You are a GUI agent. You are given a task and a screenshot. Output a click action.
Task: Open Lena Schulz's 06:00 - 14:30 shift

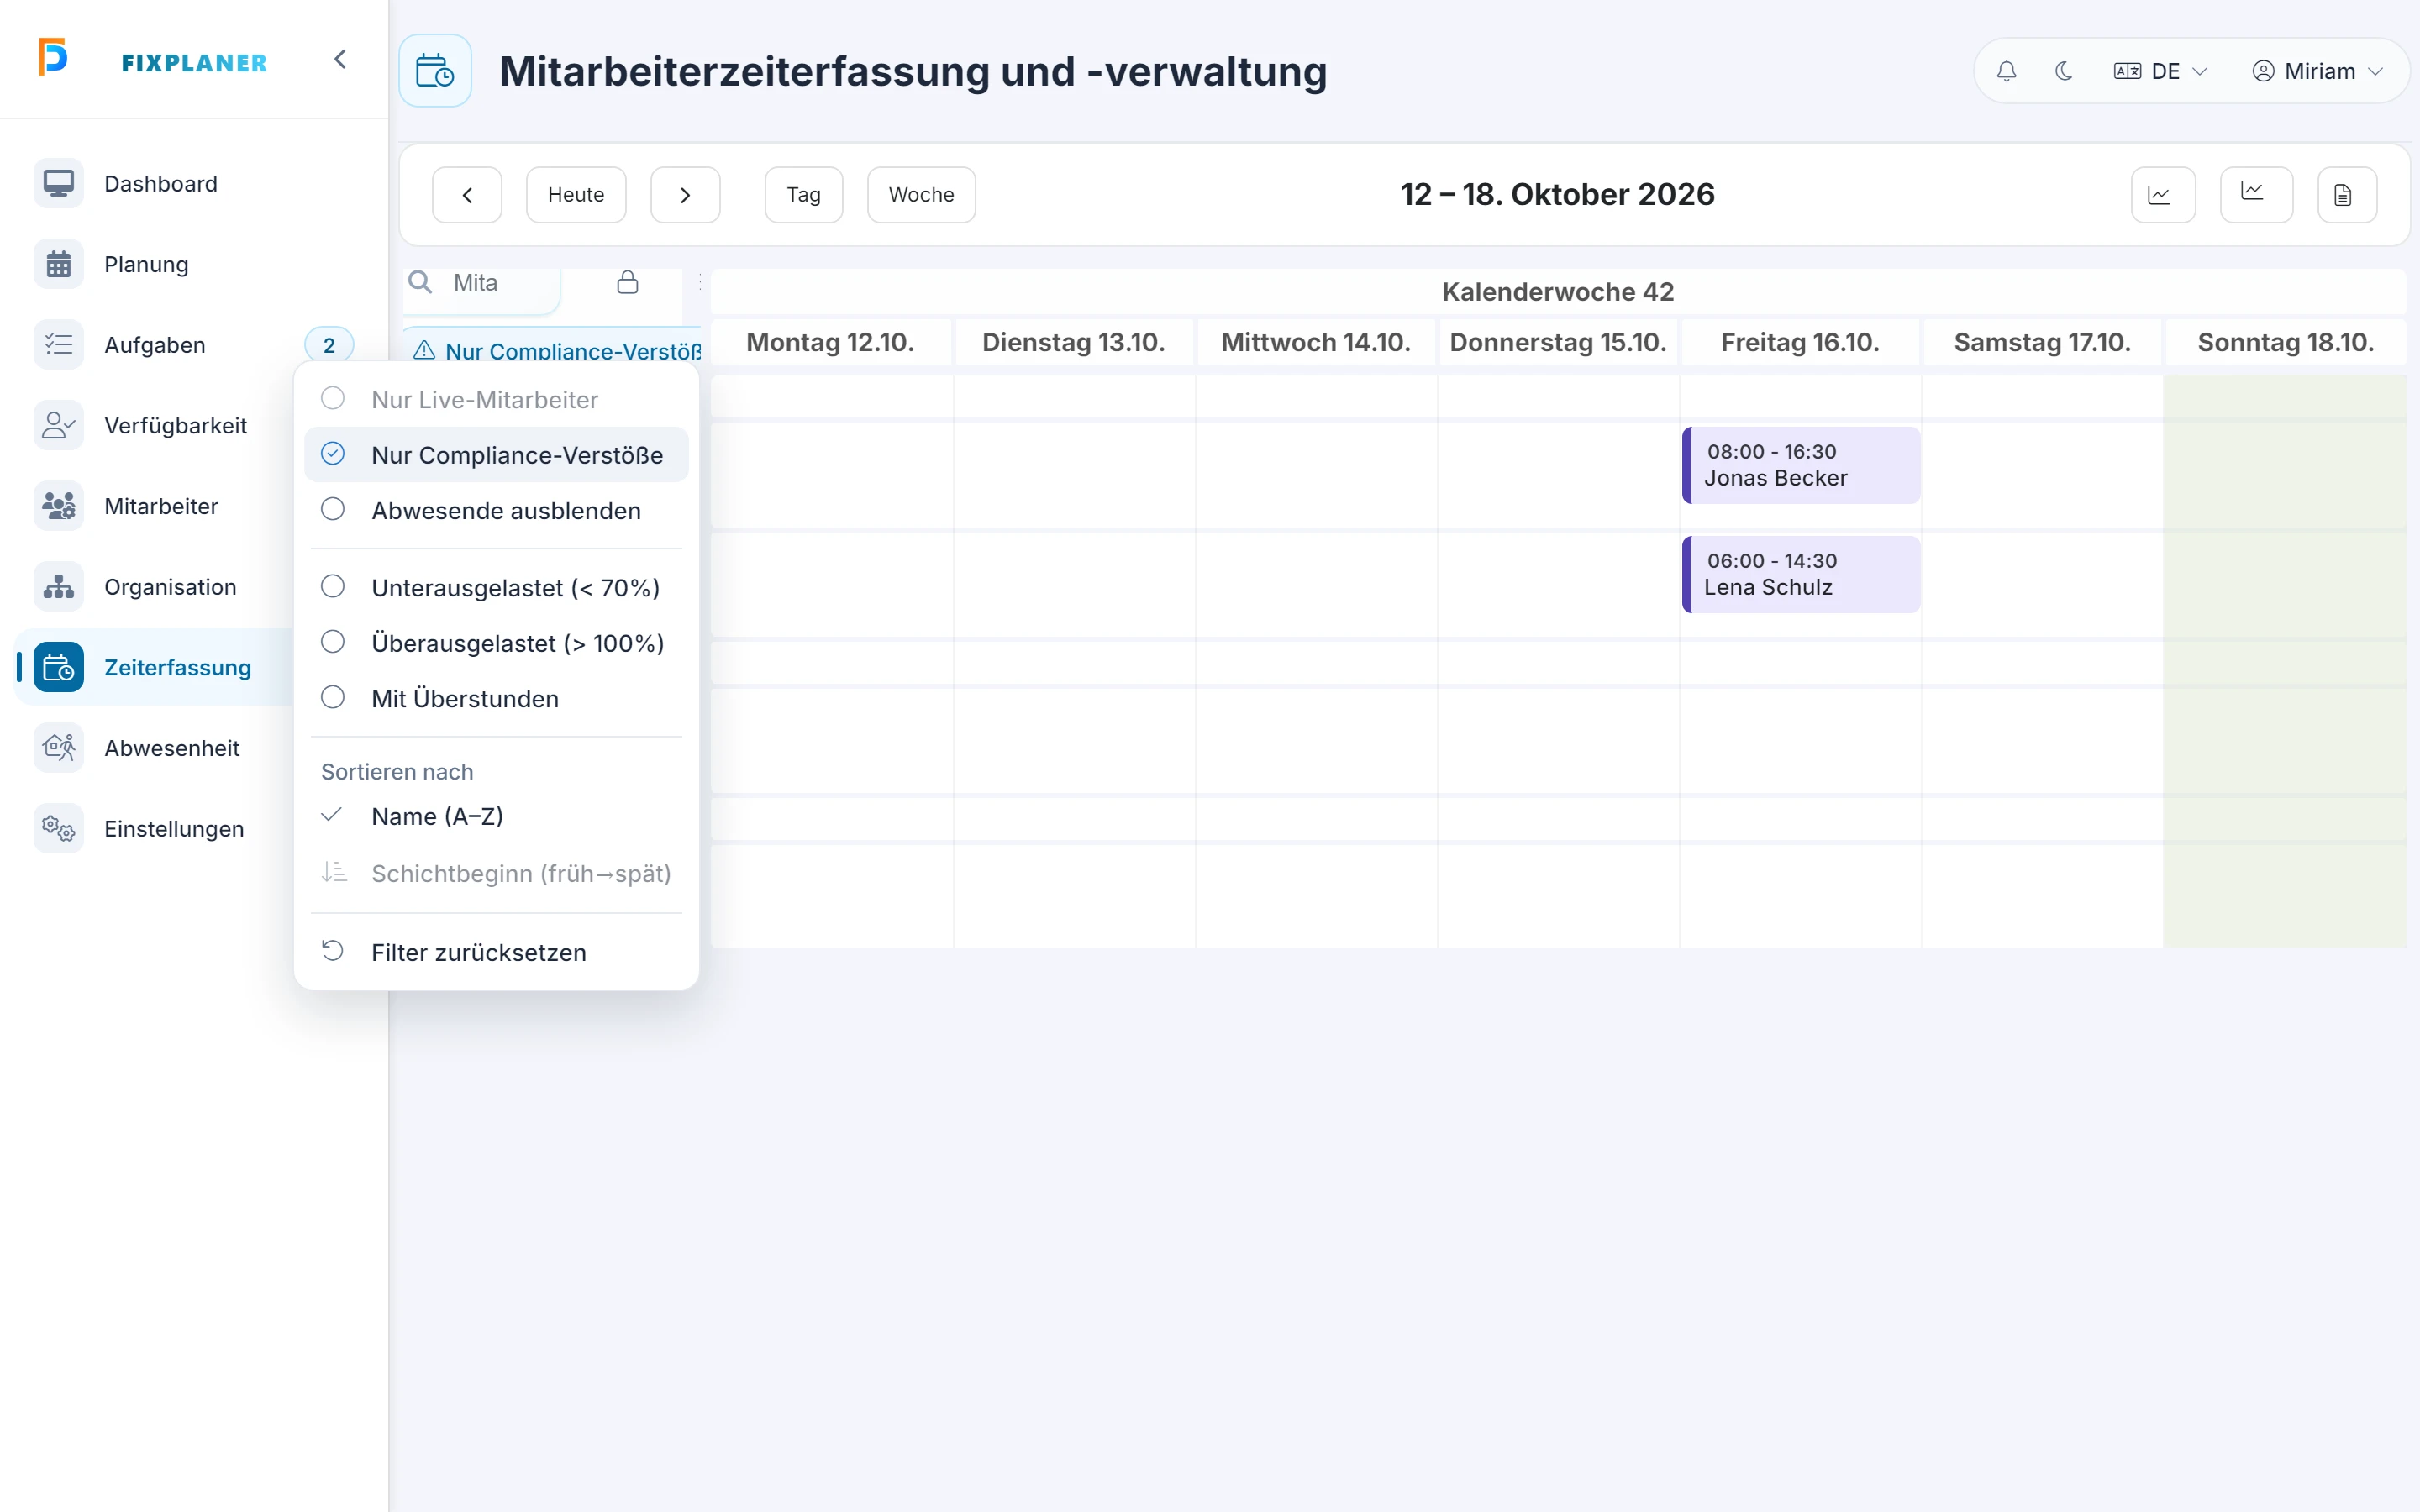pyautogui.click(x=1801, y=574)
